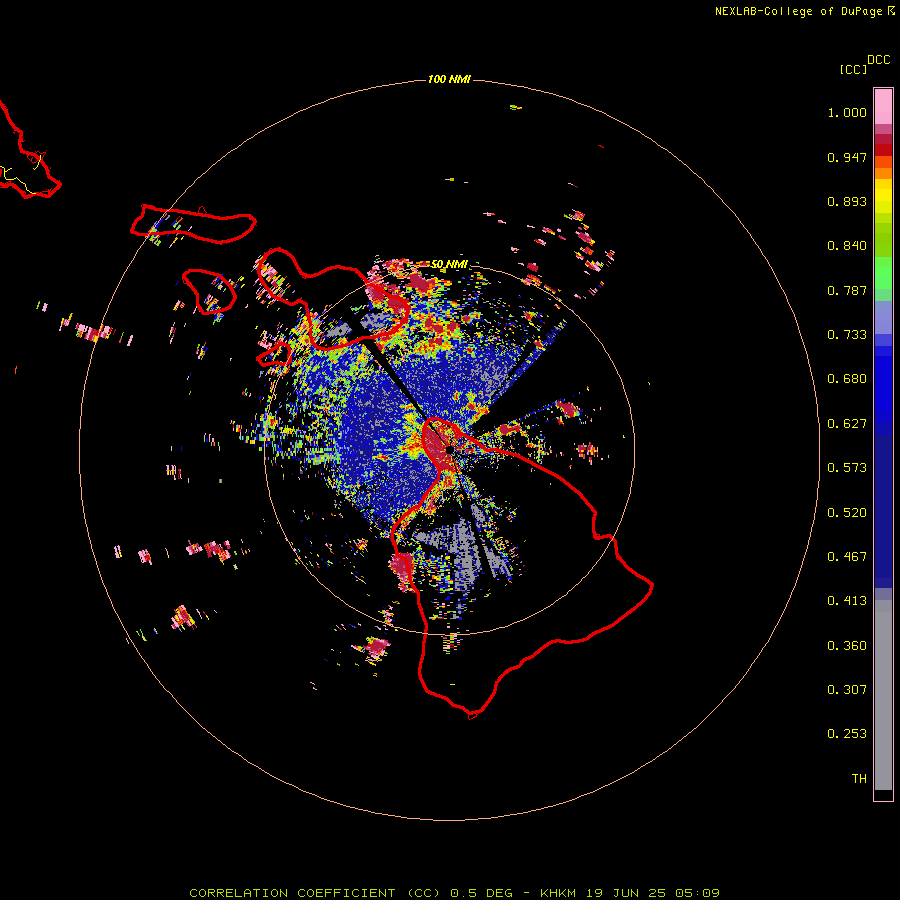The image size is (900, 900).
Task: Click the 50 NMI range ring label
Action: (x=449, y=265)
